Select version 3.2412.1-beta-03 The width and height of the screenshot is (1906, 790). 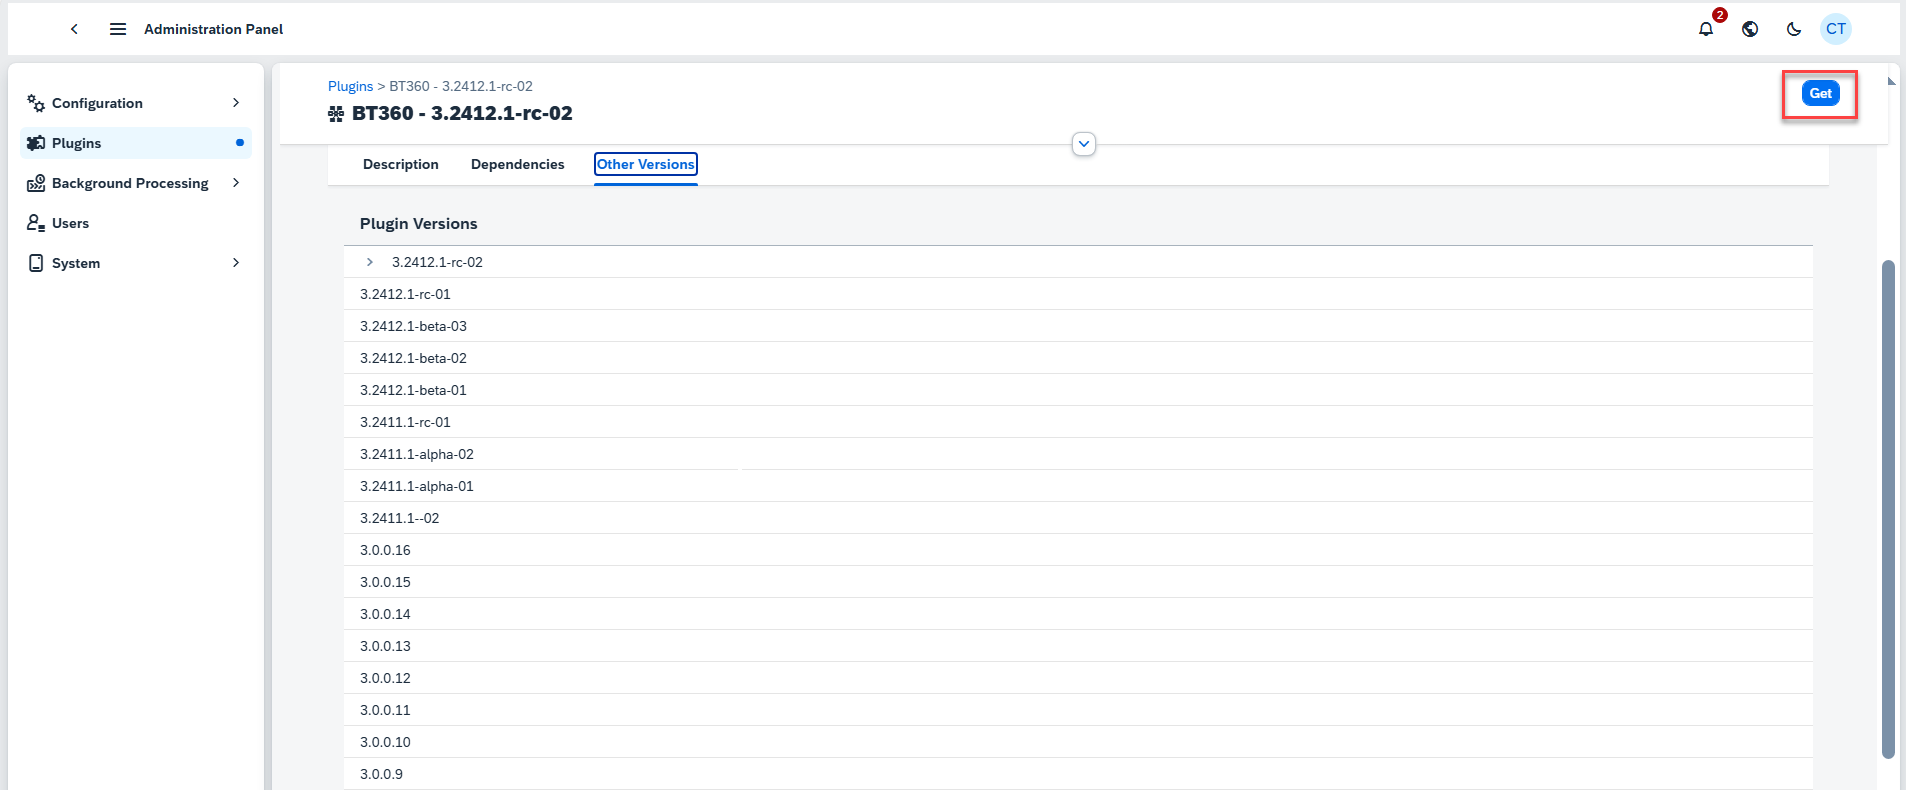click(1078, 326)
